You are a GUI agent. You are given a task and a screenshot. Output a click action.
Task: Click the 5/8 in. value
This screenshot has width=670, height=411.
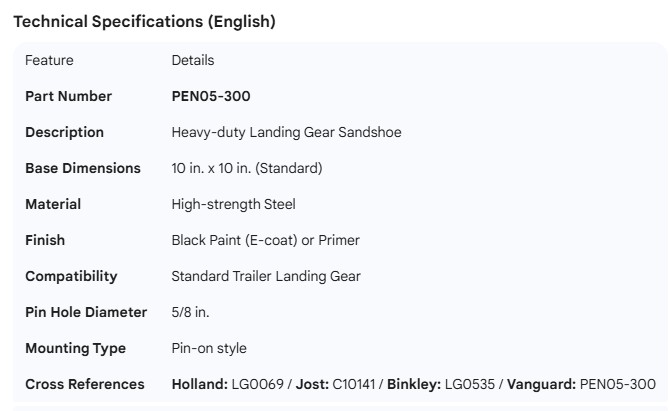click(x=190, y=312)
